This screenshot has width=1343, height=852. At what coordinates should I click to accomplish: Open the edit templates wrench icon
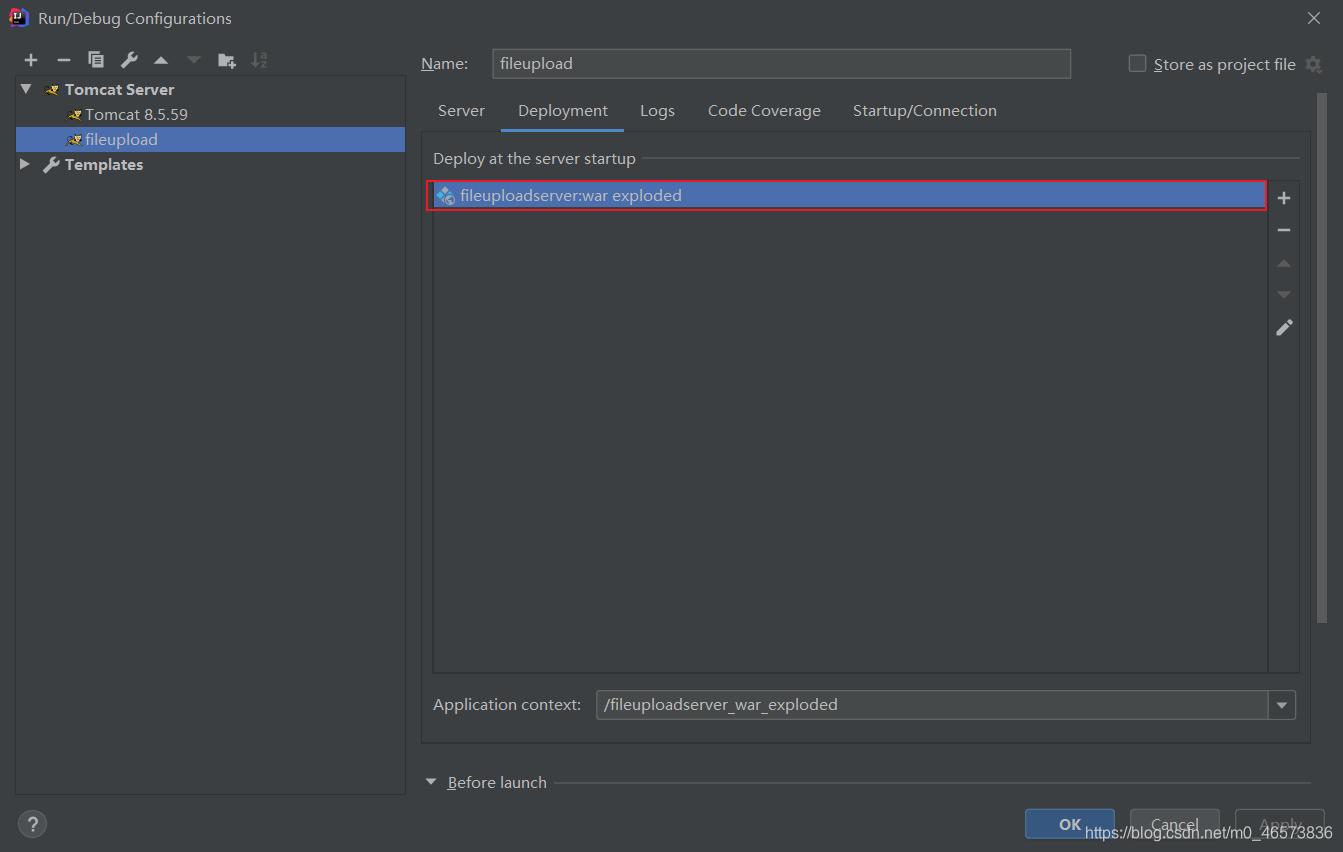129,60
